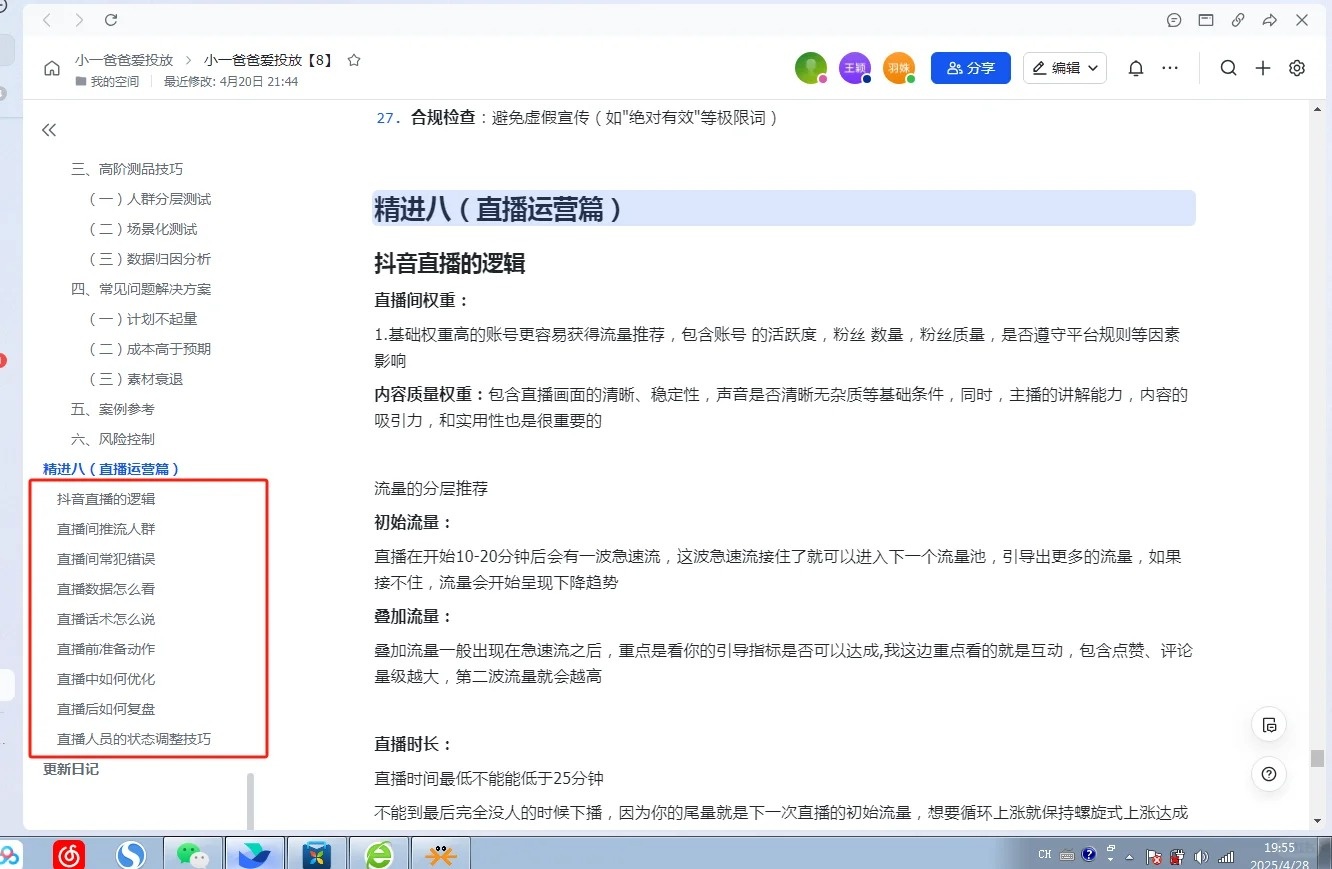The height and width of the screenshot is (869, 1332).
Task: Open search with magnifier icon
Action: 1229,68
